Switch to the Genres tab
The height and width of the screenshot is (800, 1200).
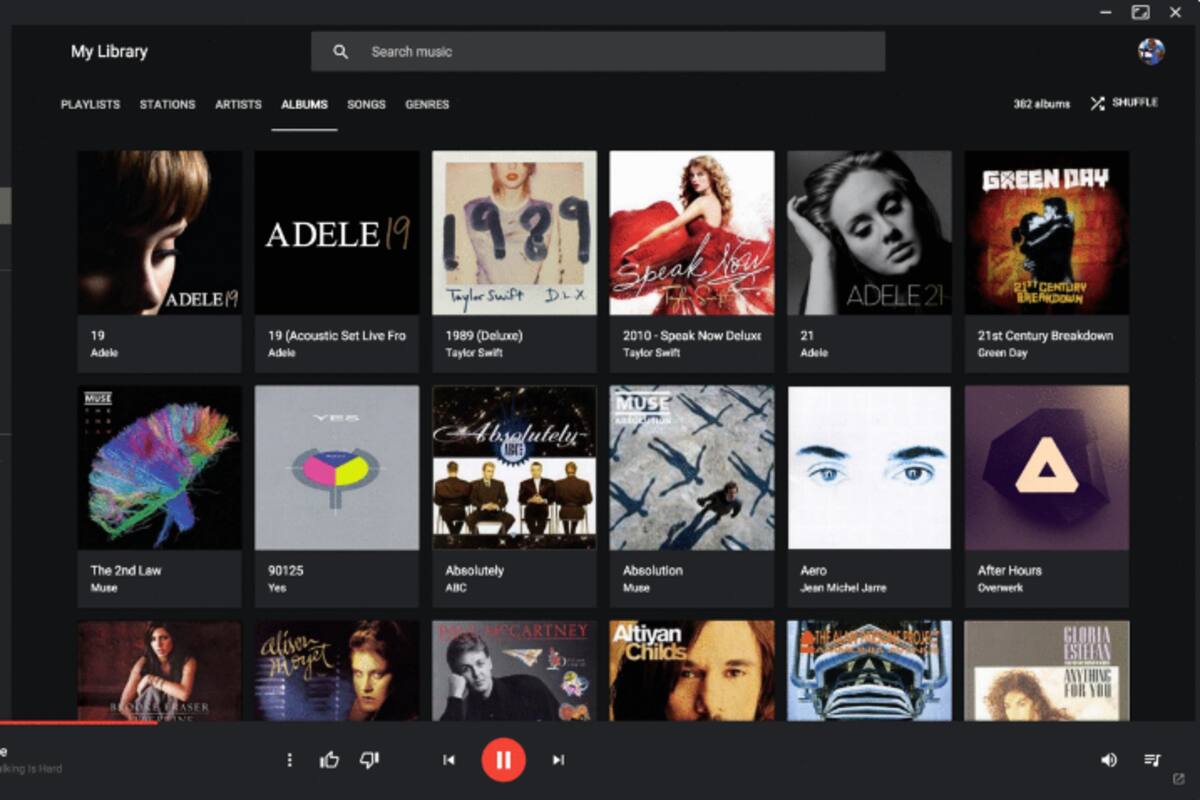[x=427, y=104]
